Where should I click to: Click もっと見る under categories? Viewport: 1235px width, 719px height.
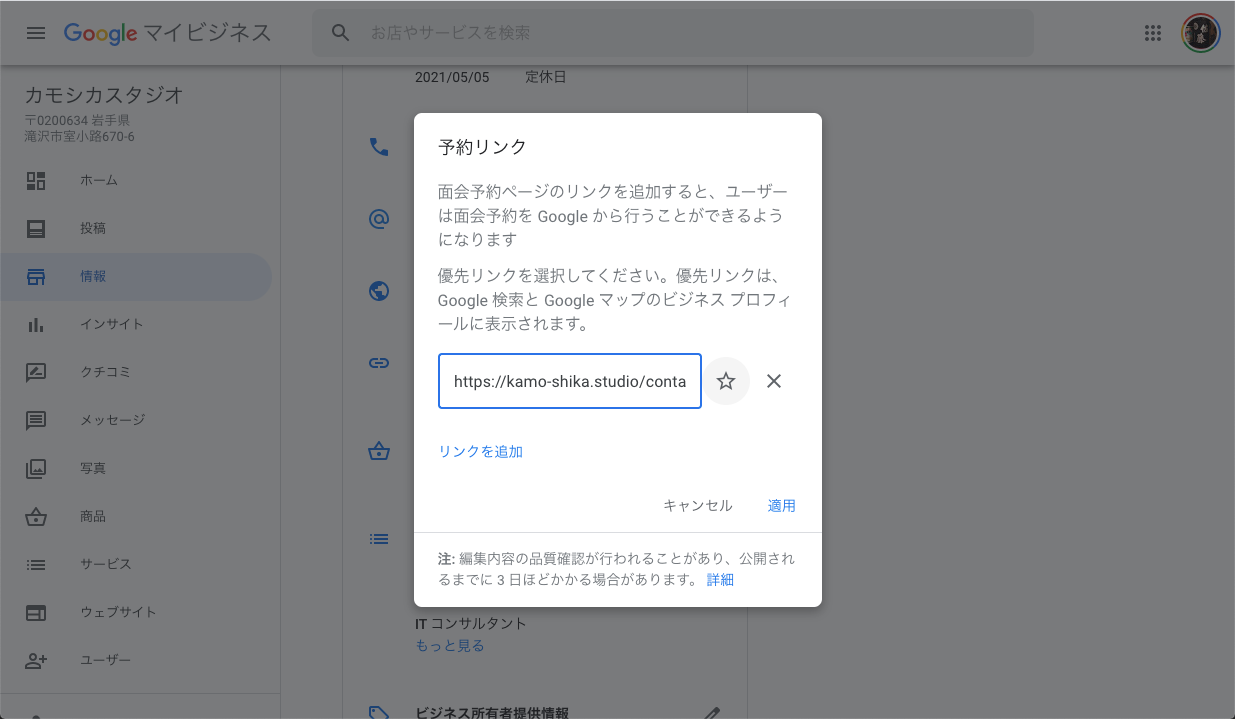[x=450, y=646]
